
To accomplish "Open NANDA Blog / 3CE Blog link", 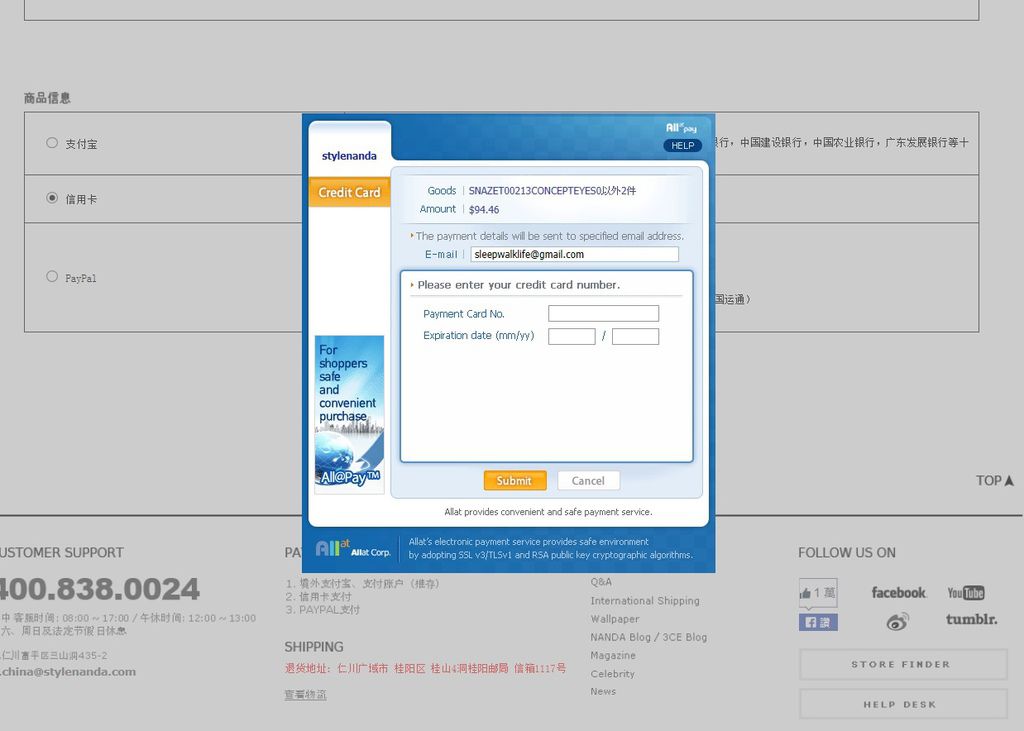I will pyautogui.click(x=648, y=637).
